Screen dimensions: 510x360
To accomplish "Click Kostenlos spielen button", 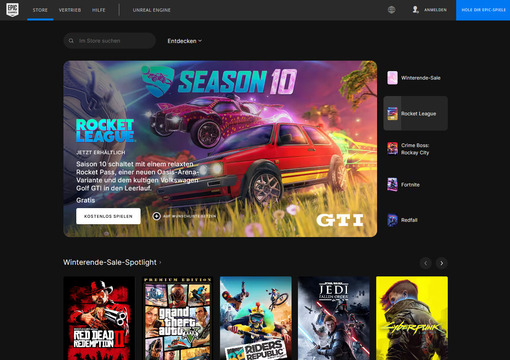I will [108, 216].
